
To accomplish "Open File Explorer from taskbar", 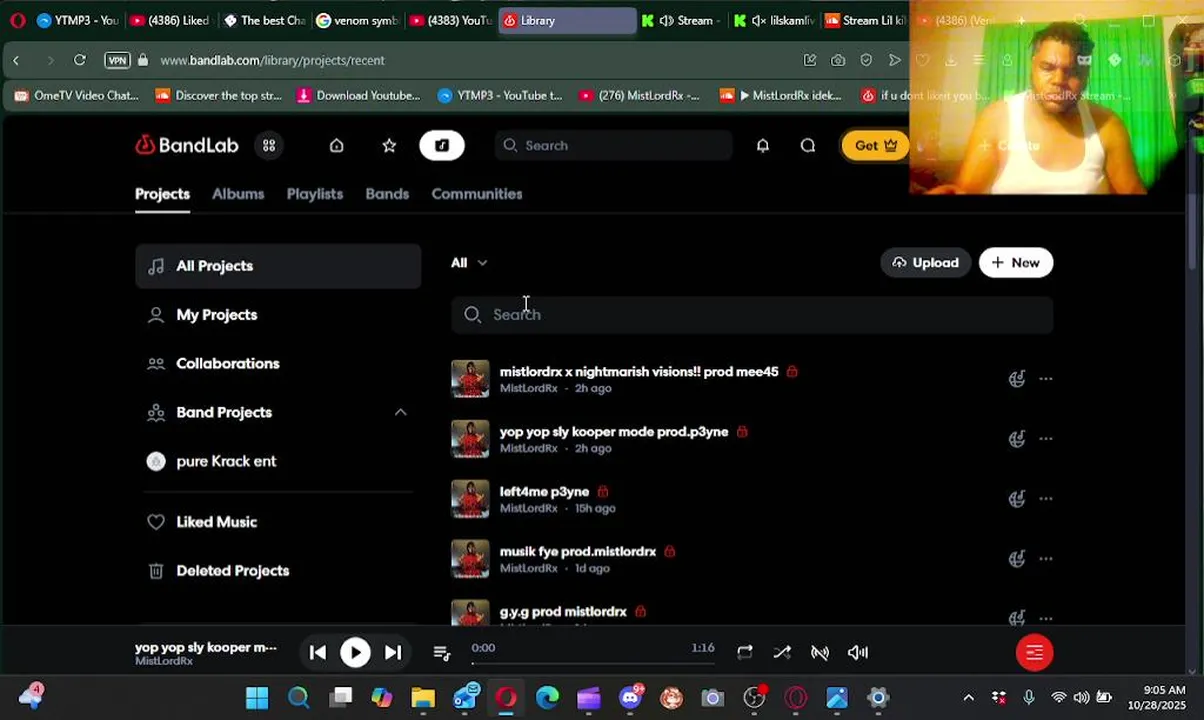I will [x=423, y=698].
